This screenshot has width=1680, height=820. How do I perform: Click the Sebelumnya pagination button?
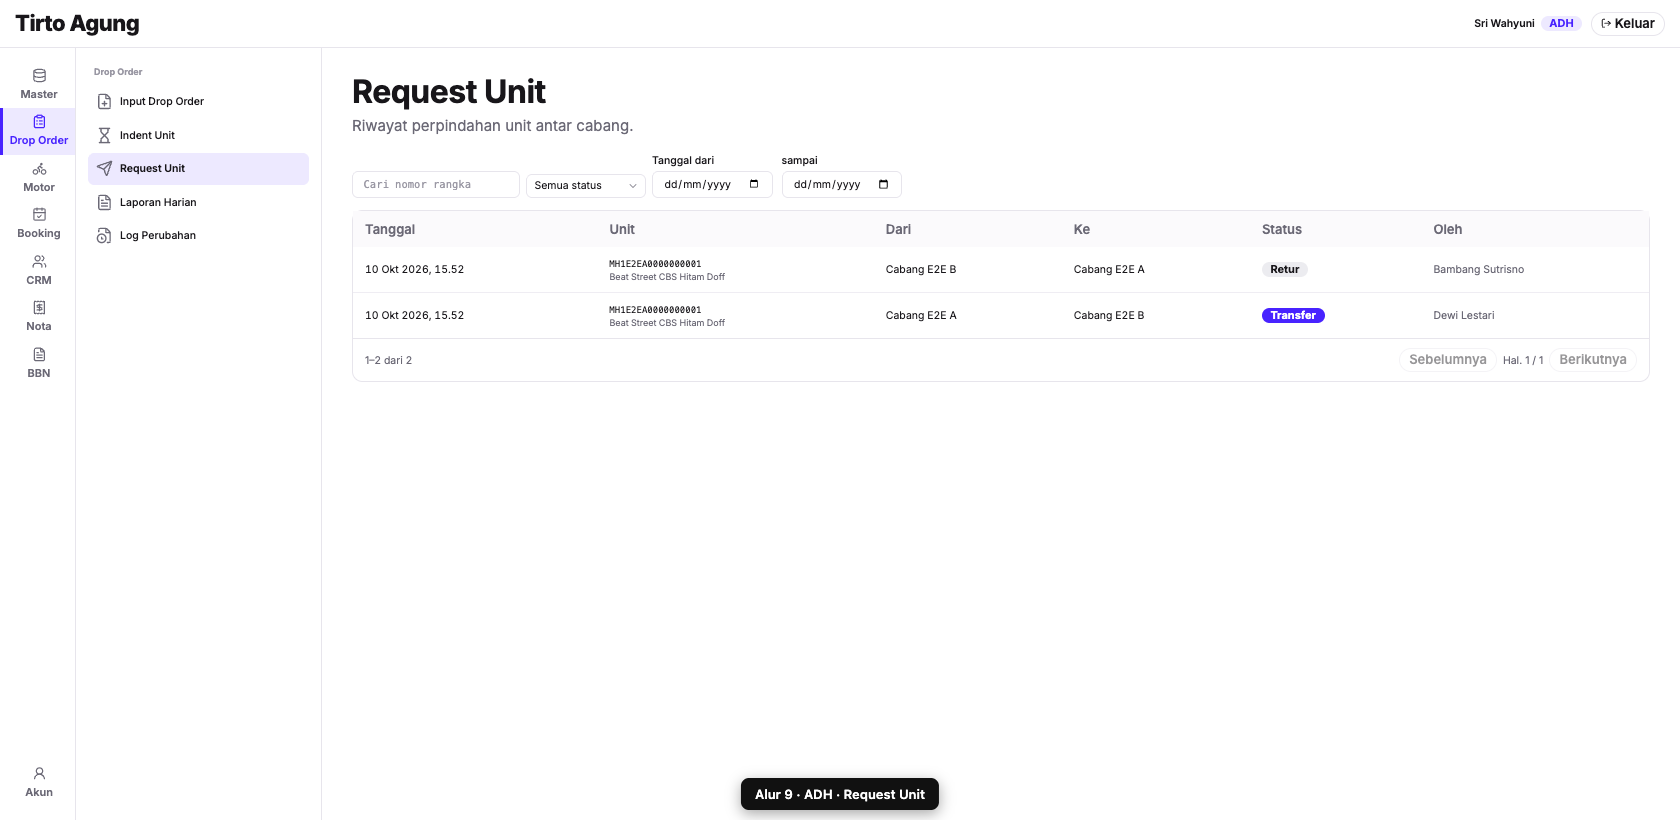[x=1447, y=360]
